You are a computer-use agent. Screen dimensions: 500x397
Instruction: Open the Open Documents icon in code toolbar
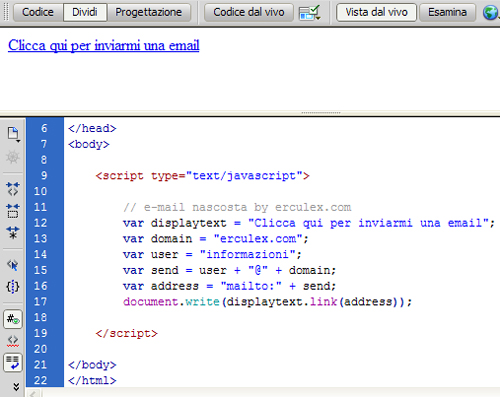13,134
